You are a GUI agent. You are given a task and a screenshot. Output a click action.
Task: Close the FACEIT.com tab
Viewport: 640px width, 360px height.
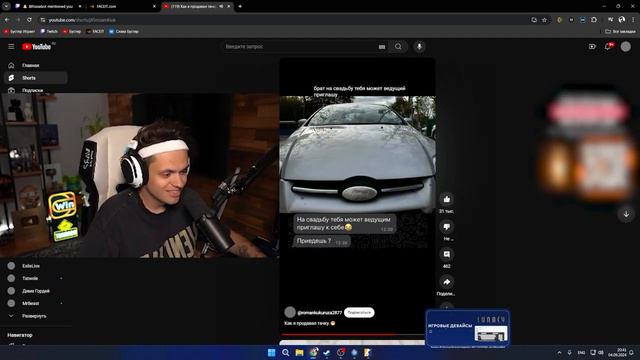pyautogui.click(x=154, y=7)
